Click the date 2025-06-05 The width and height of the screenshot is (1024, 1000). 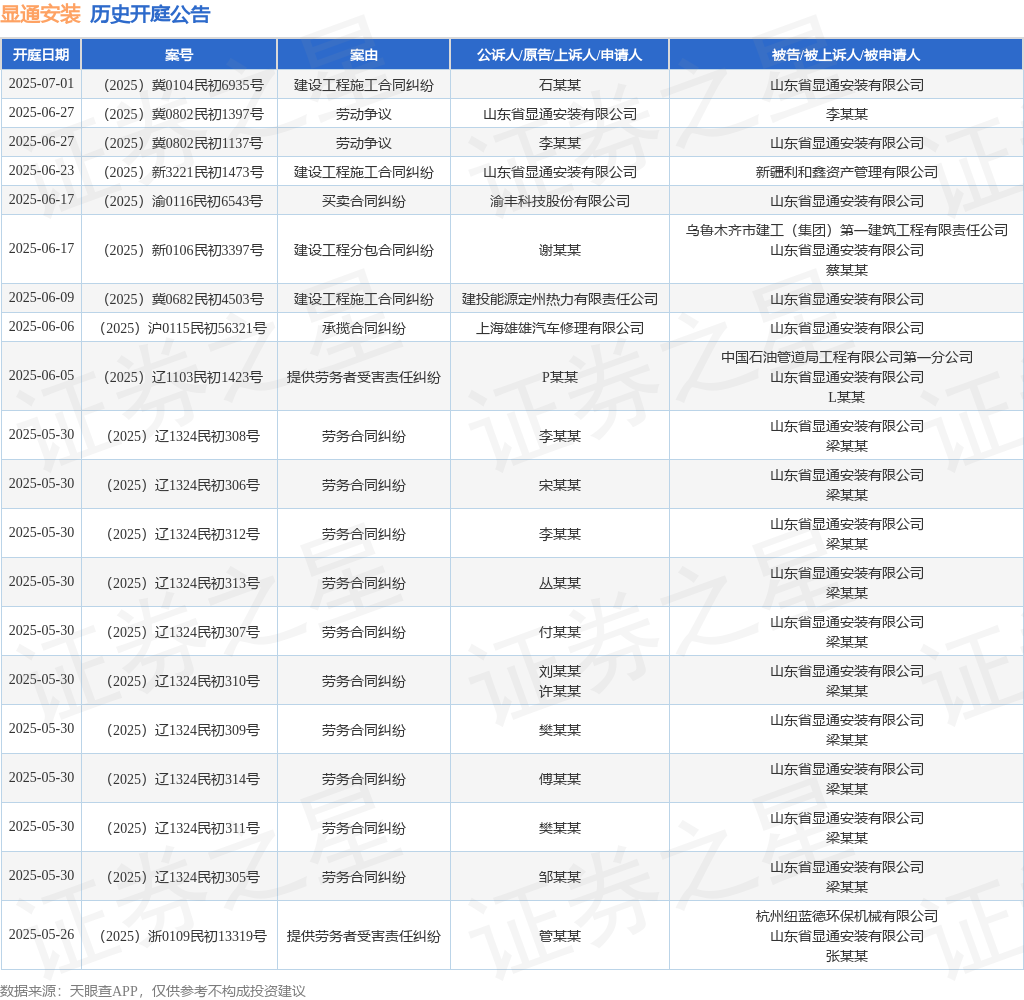[41, 376]
